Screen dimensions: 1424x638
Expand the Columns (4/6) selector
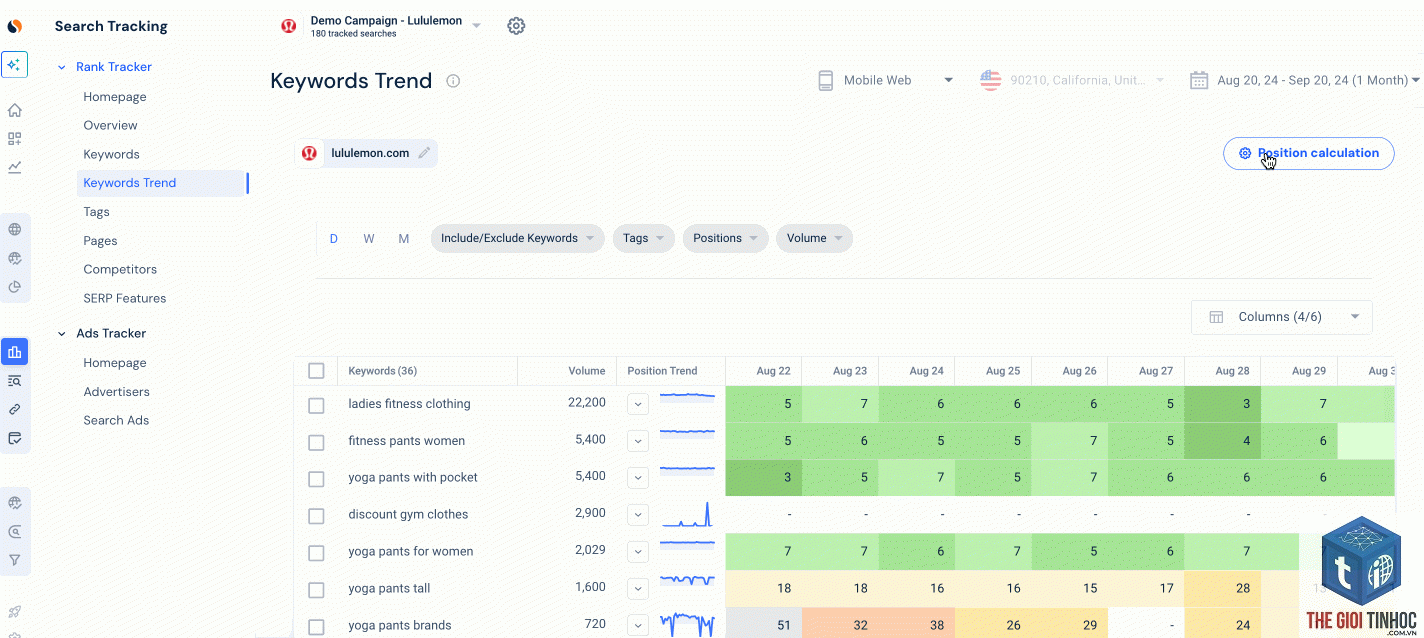[1282, 317]
